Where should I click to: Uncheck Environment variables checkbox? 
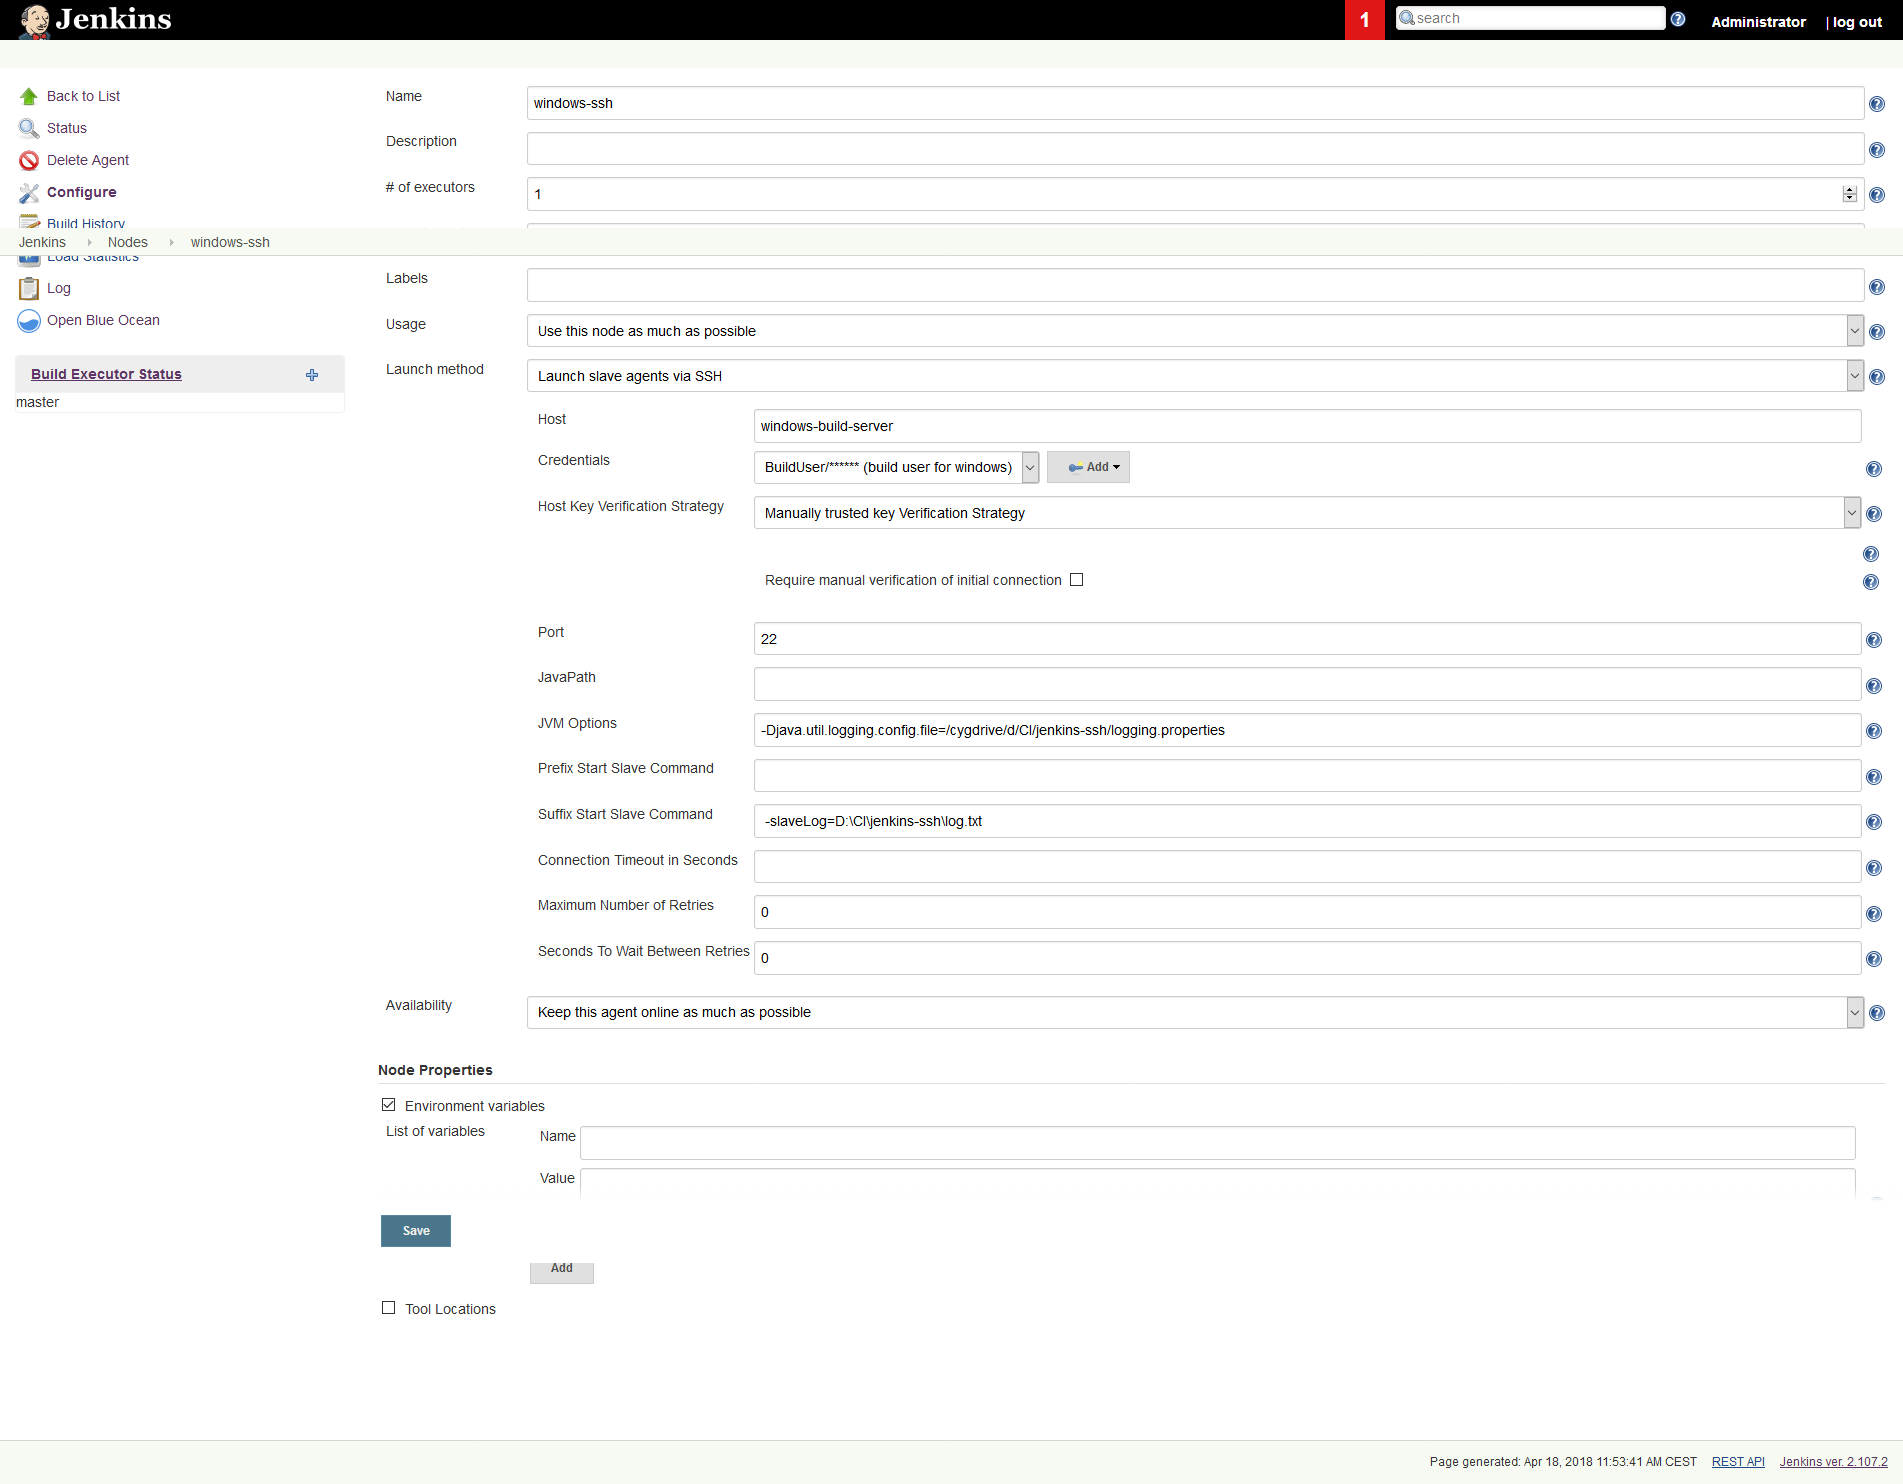[x=388, y=1105]
